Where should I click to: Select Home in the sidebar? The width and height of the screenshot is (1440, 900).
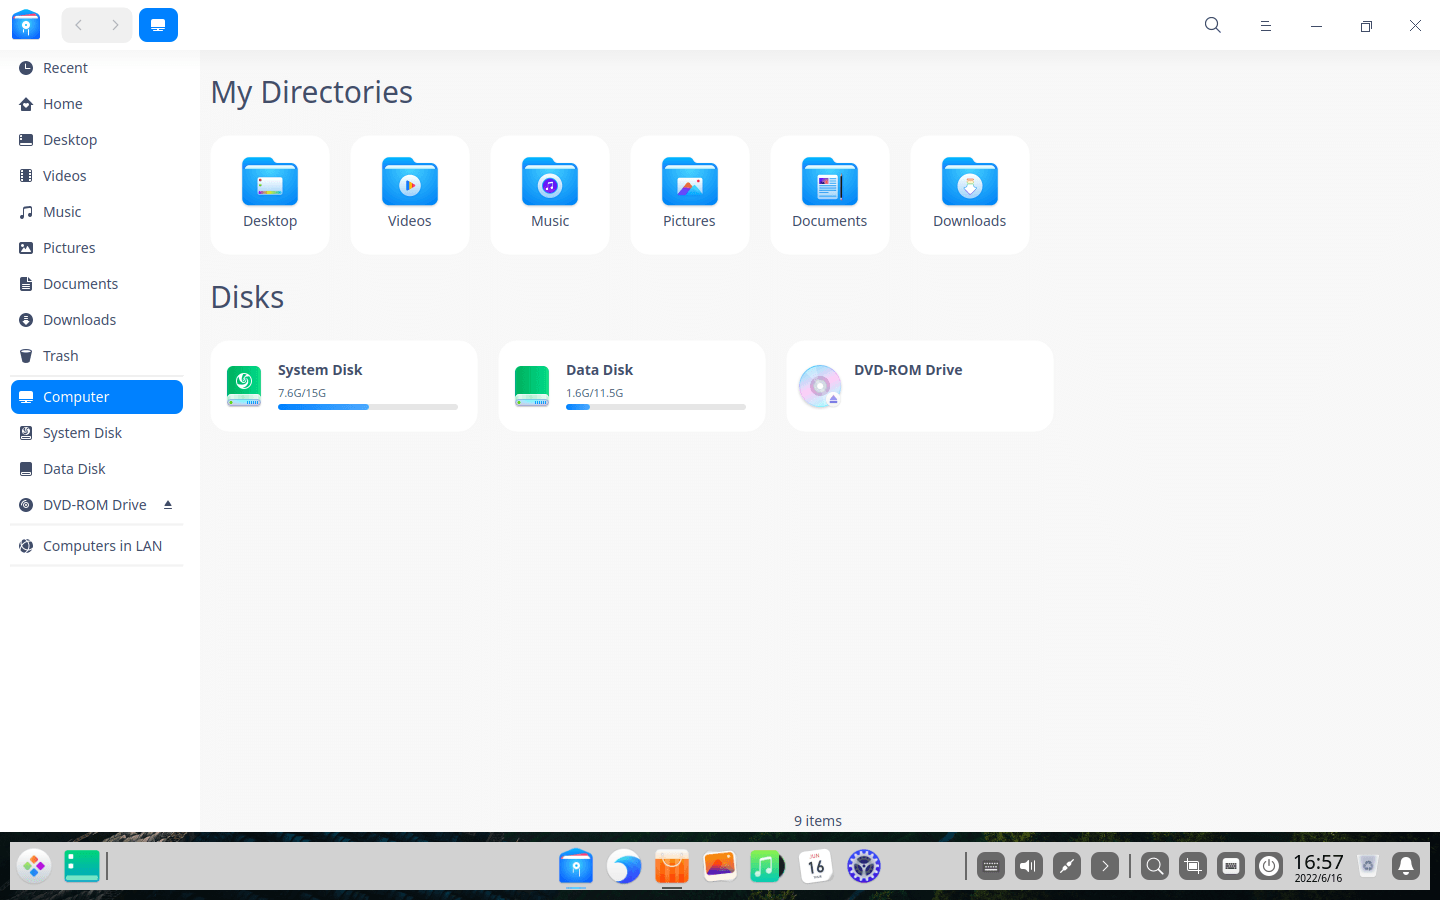click(97, 104)
